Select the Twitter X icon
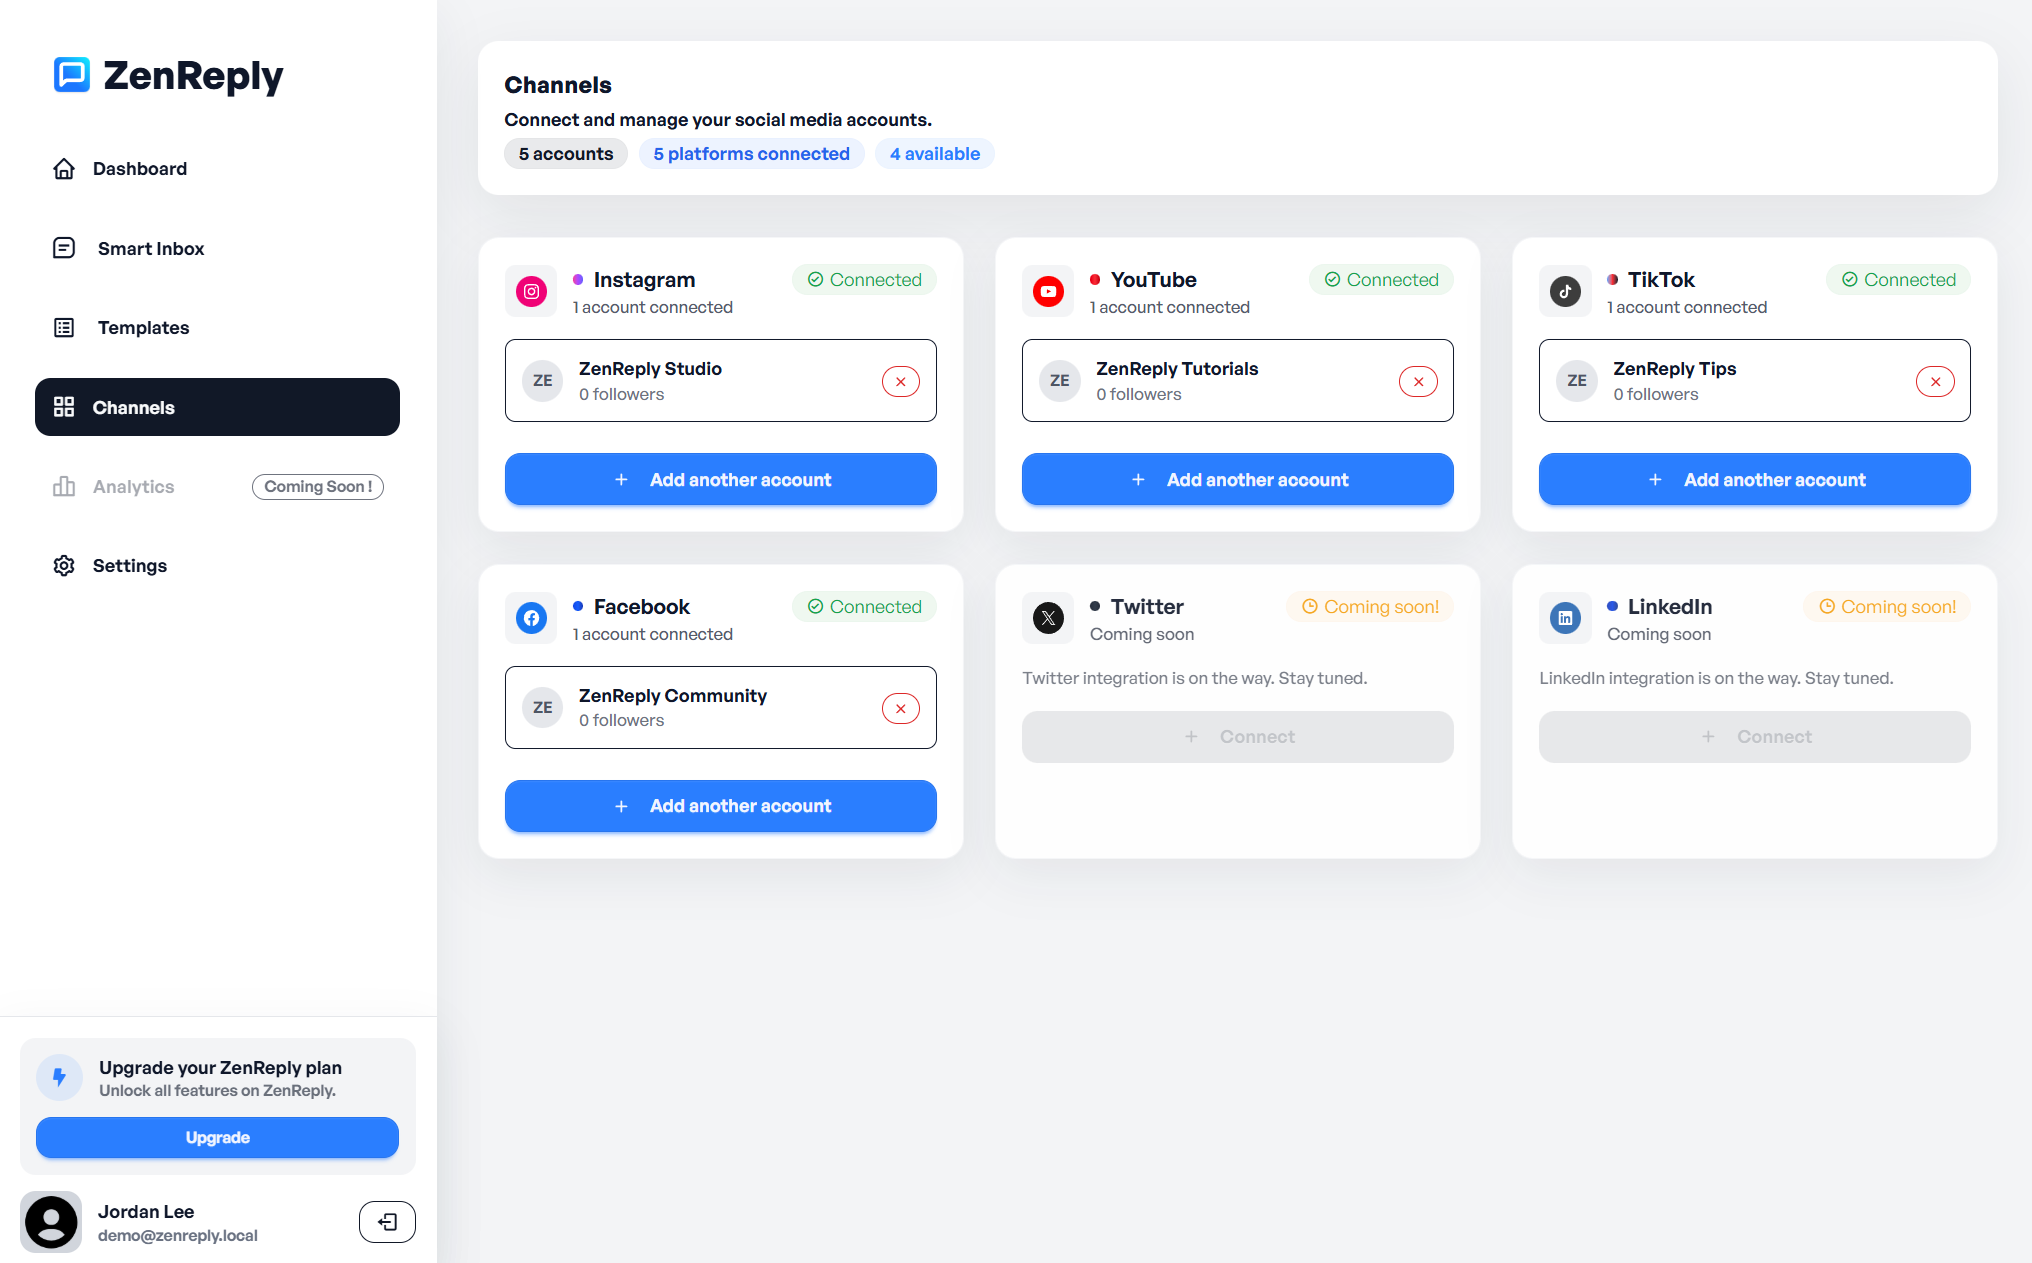The width and height of the screenshot is (2032, 1263). click(1048, 617)
